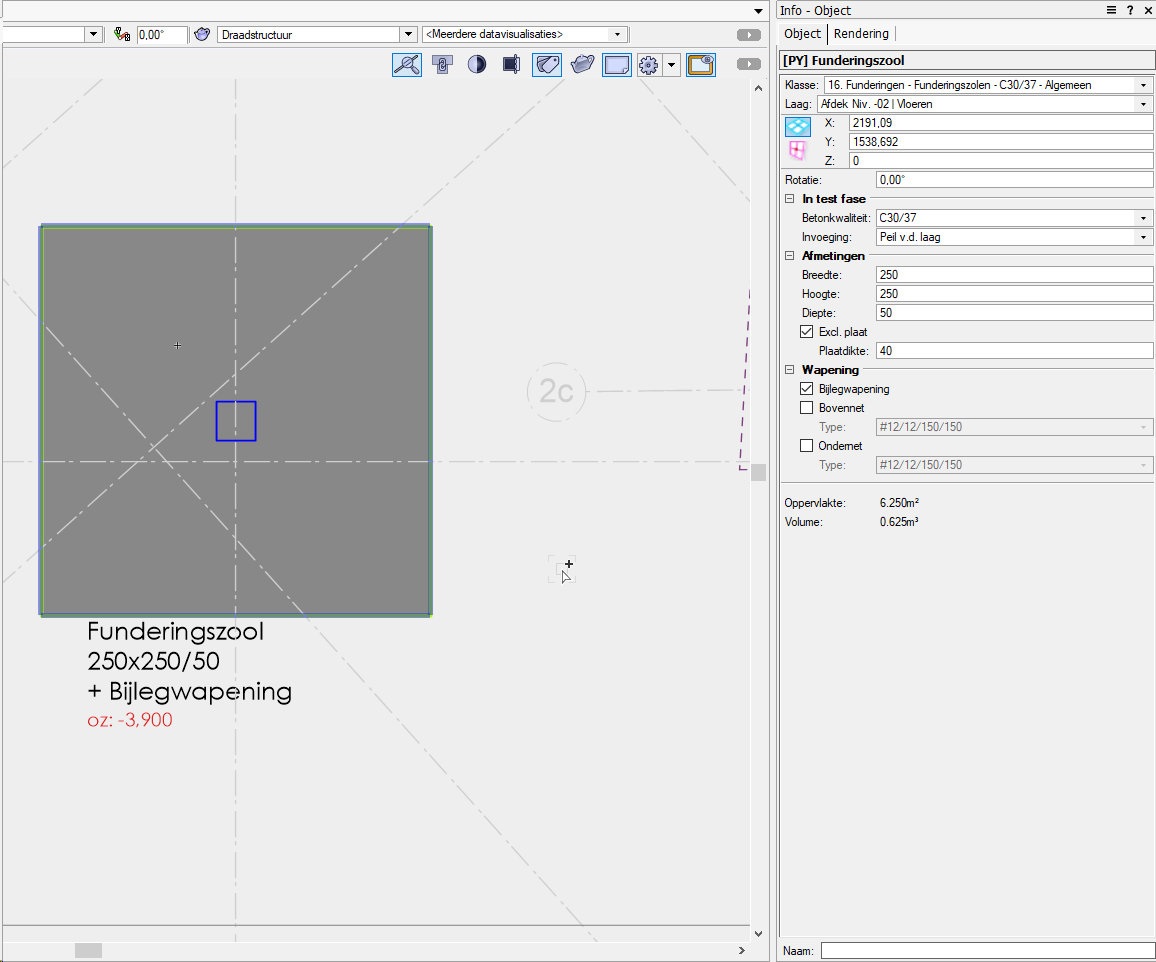This screenshot has width=1156, height=962.
Task: Click the horizontal scrollbar thumb below the drawing
Action: [88, 950]
